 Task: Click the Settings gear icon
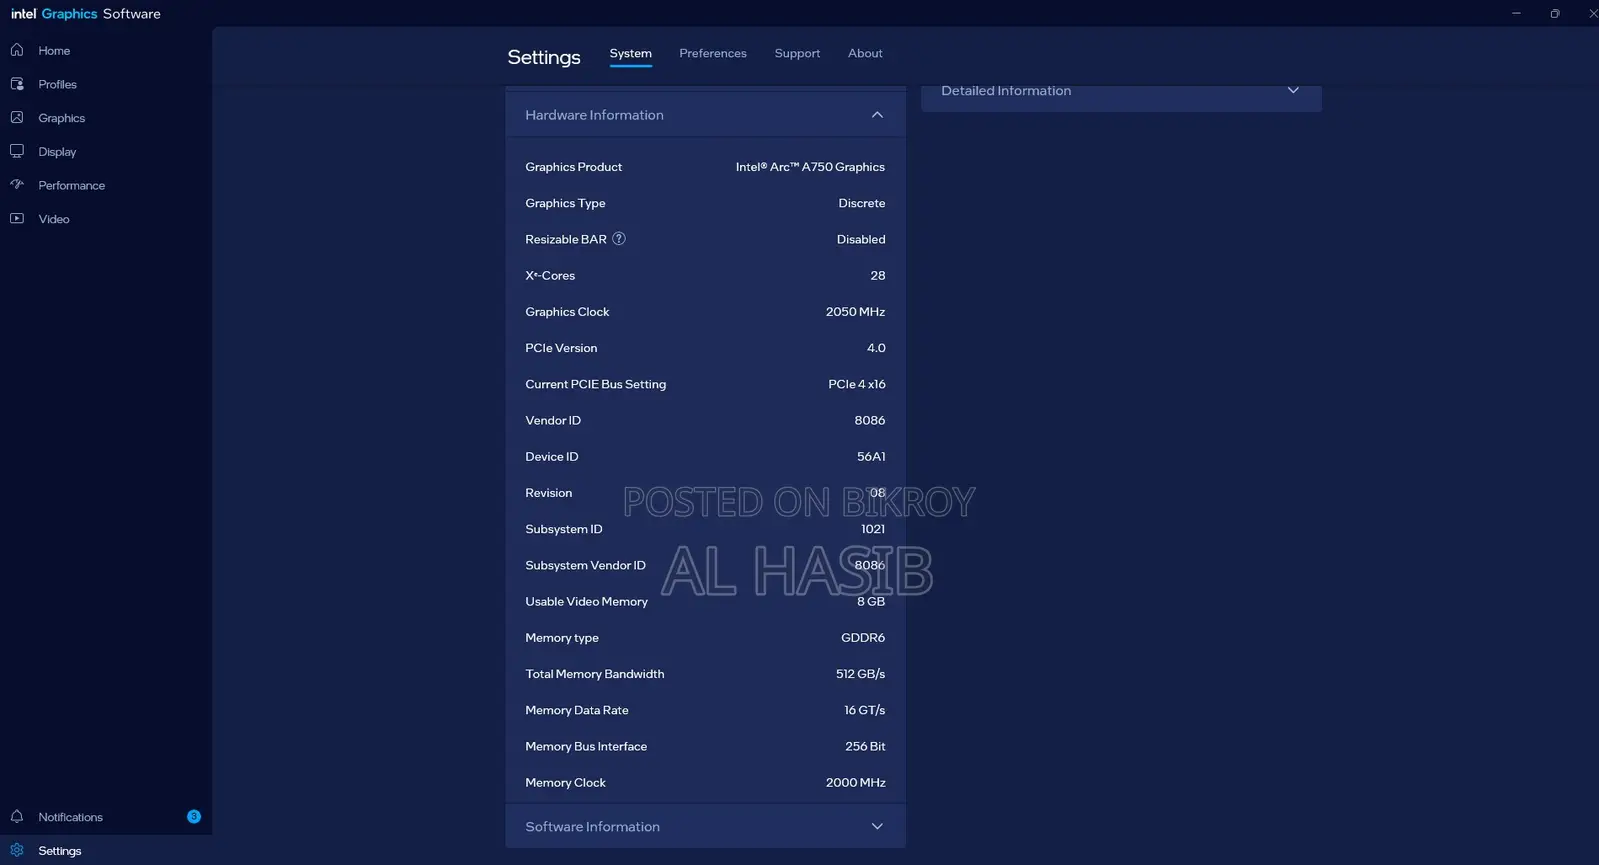click(x=17, y=851)
